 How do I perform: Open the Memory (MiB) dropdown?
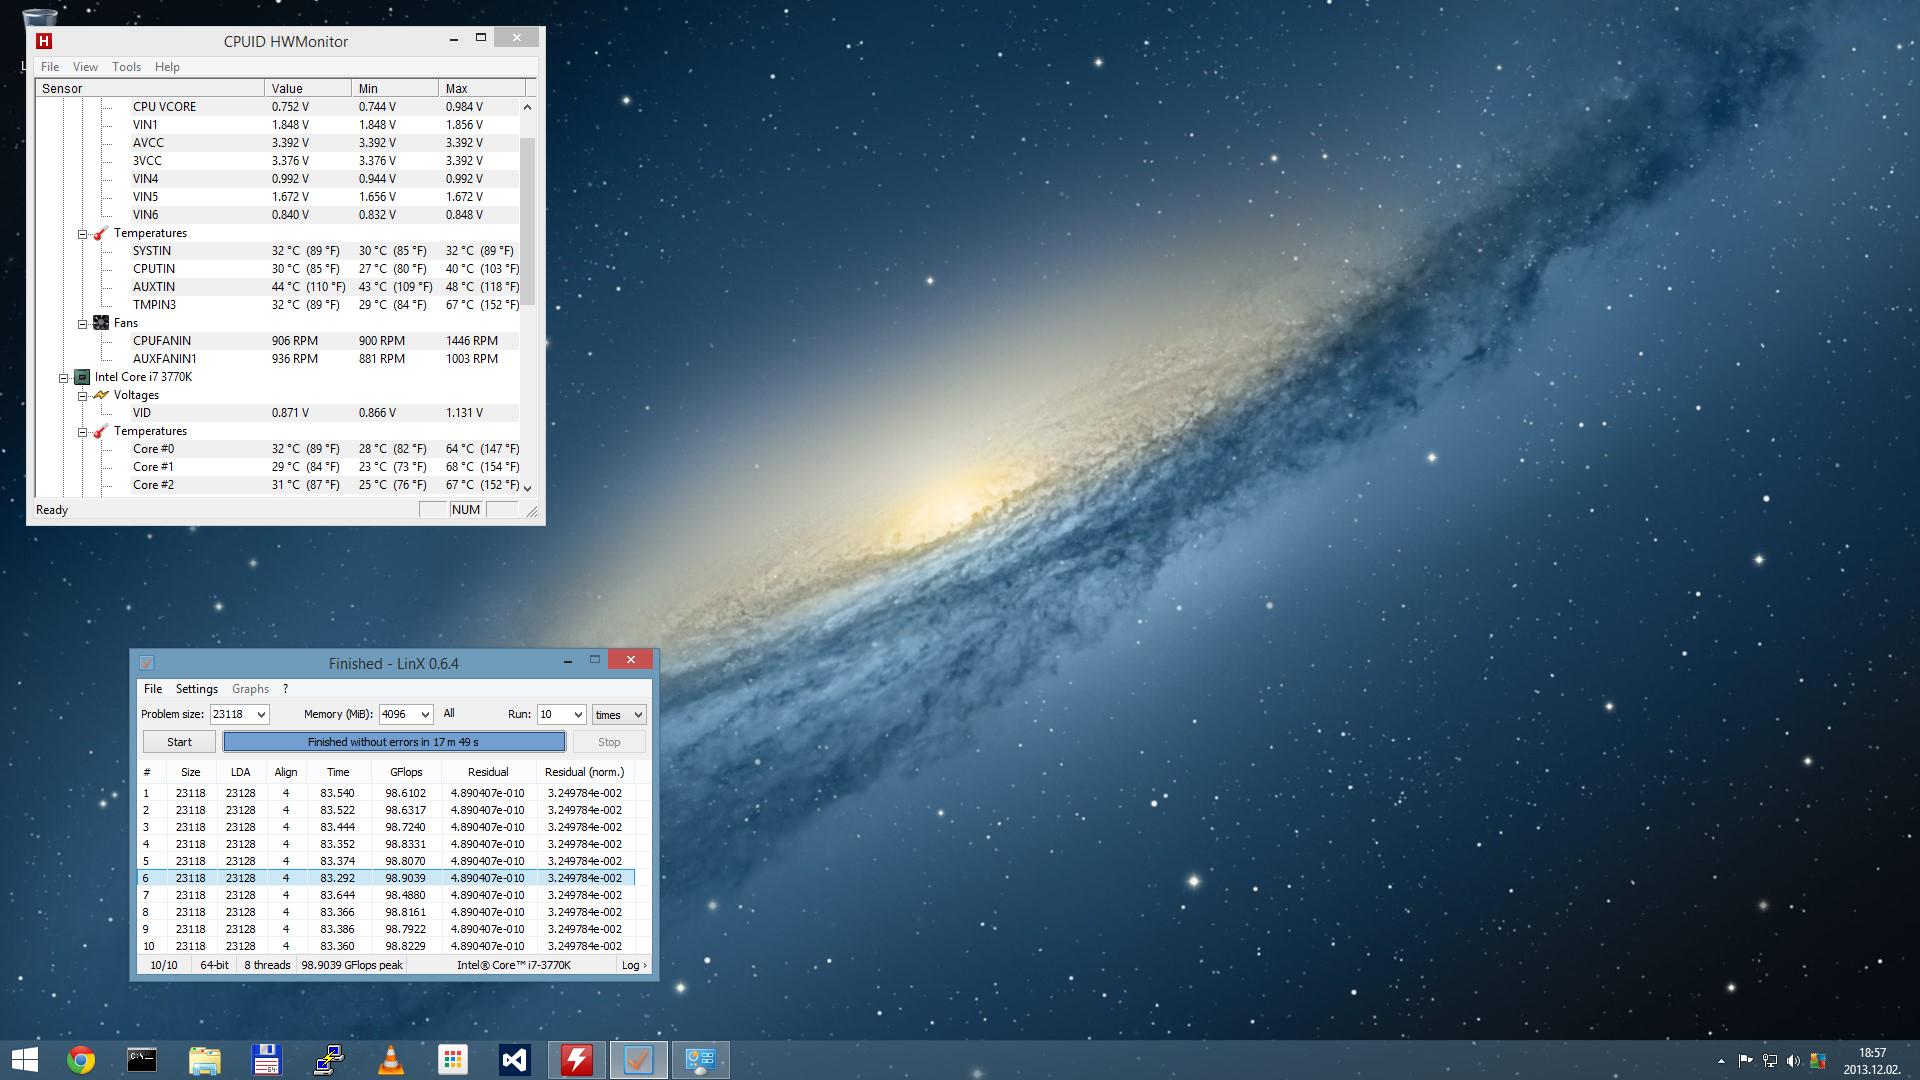pyautogui.click(x=425, y=714)
